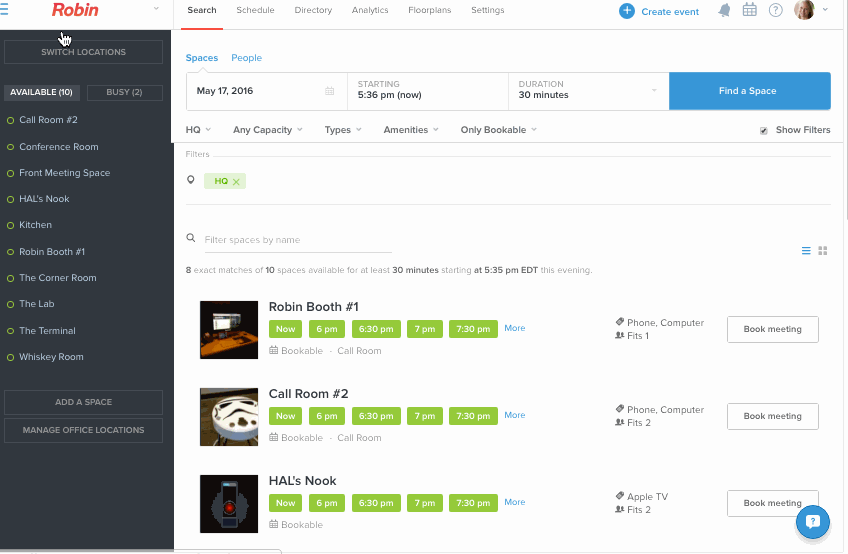Open the help question mark icon
The image size is (848, 554).
(x=776, y=10)
